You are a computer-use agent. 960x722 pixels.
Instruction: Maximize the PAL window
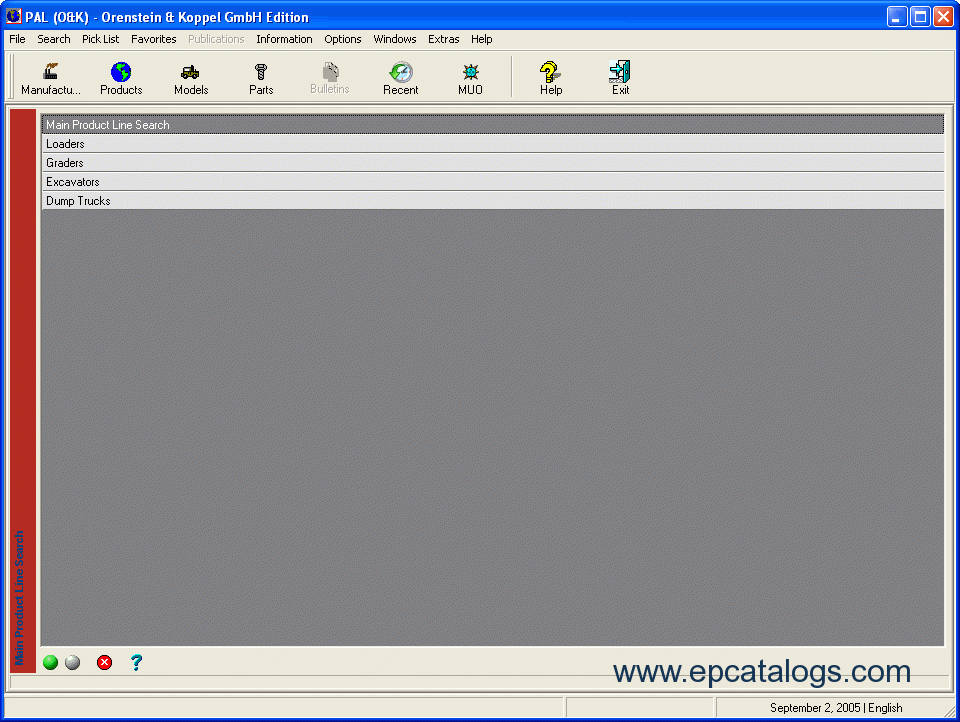pos(920,17)
